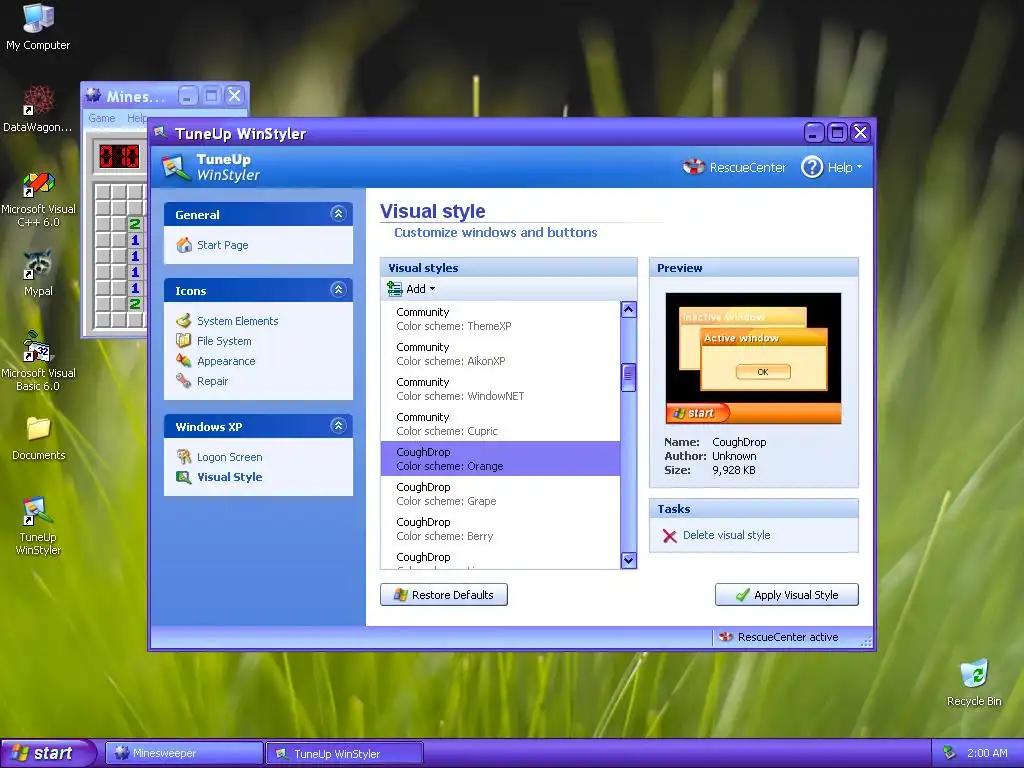The height and width of the screenshot is (768, 1024).
Task: Select Community AikonXP color scheme
Action: coord(500,354)
